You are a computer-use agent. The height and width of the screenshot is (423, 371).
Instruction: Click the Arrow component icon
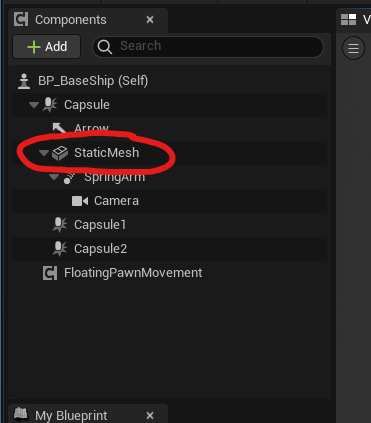point(59,128)
